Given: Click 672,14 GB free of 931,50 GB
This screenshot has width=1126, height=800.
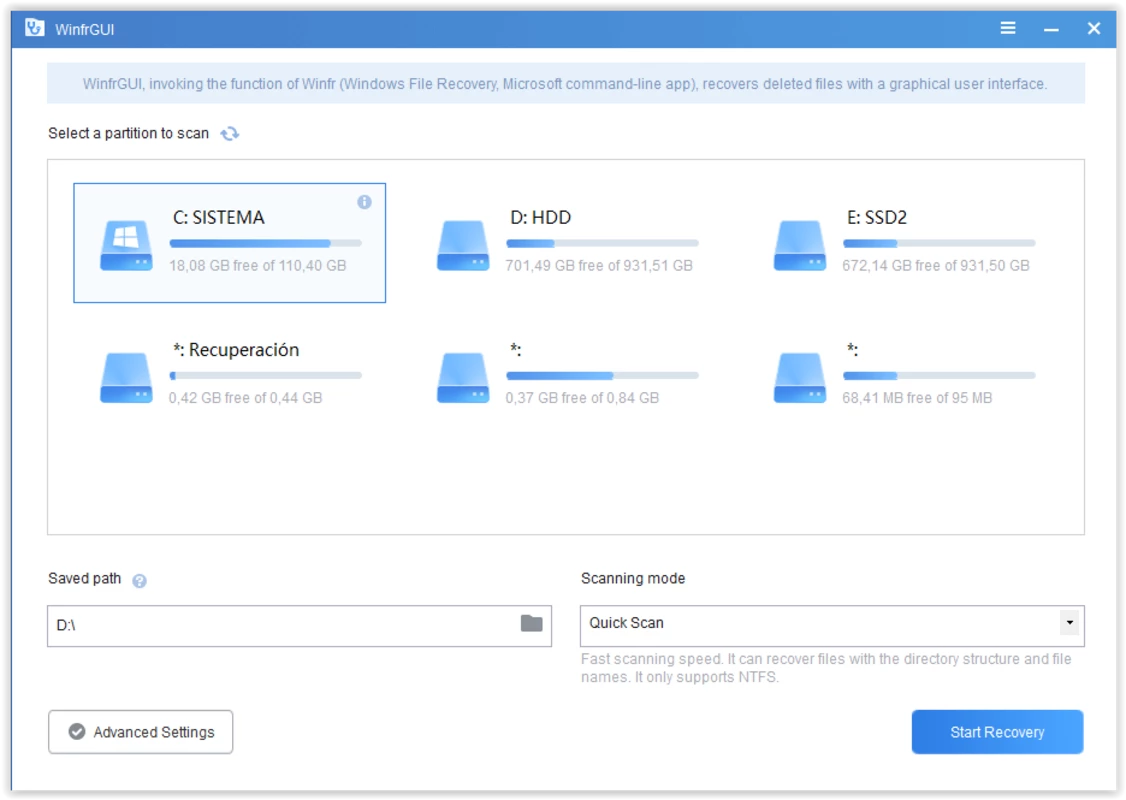Looking at the screenshot, I should point(936,266).
